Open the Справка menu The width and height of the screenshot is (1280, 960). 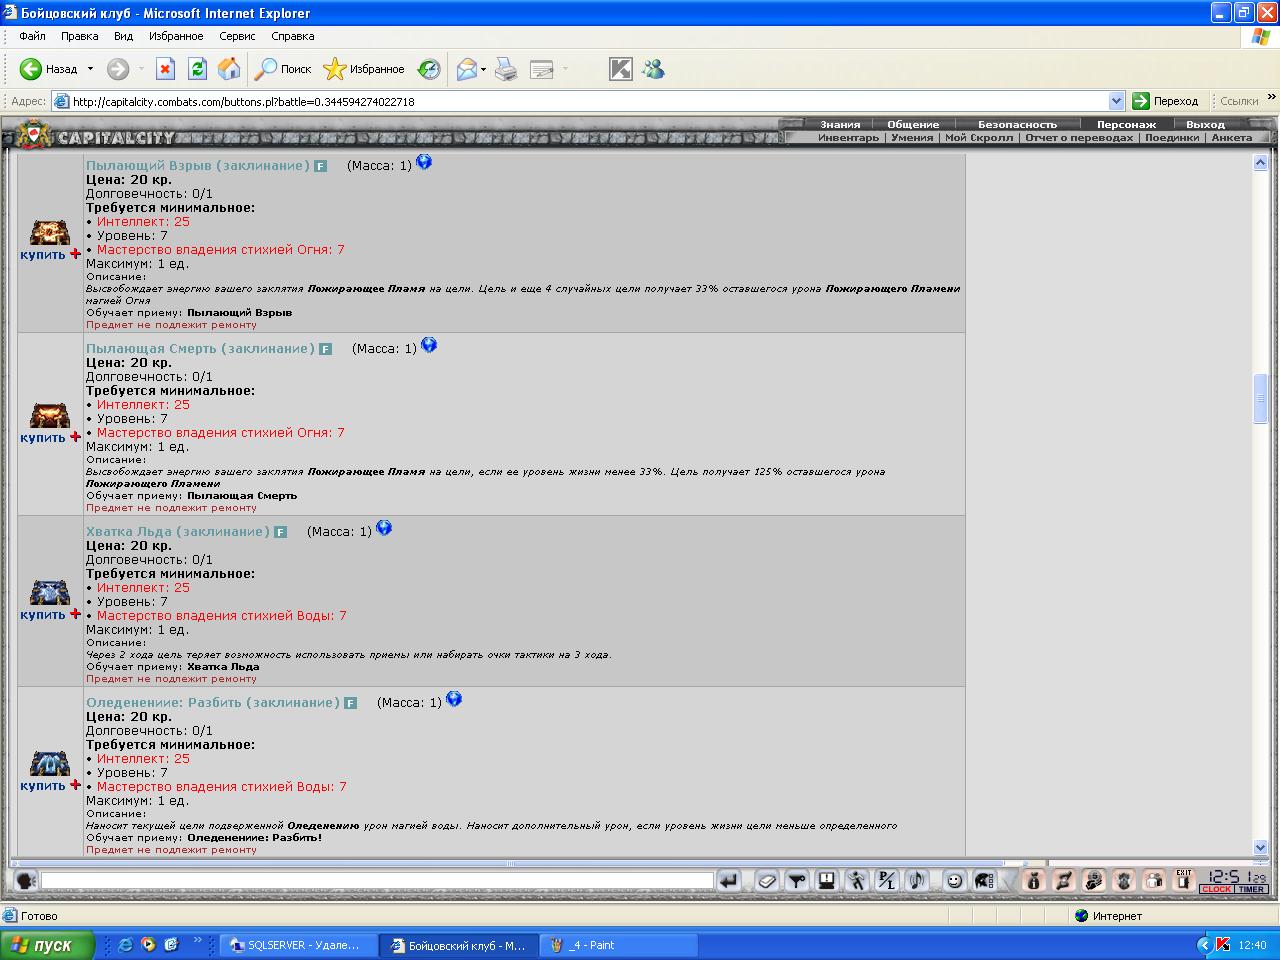pyautogui.click(x=292, y=36)
